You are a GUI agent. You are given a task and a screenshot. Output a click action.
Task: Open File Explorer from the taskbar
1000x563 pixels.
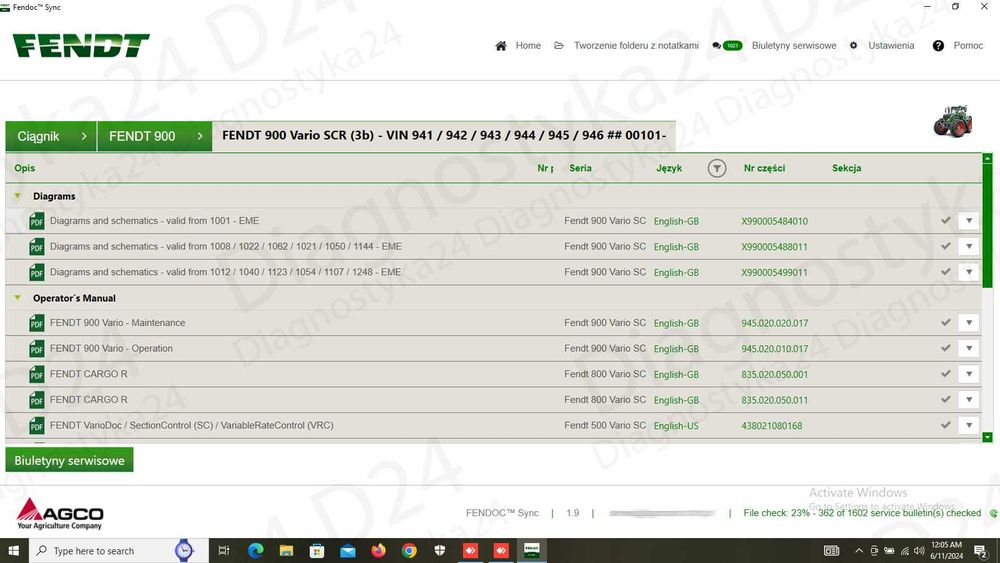[x=286, y=550]
